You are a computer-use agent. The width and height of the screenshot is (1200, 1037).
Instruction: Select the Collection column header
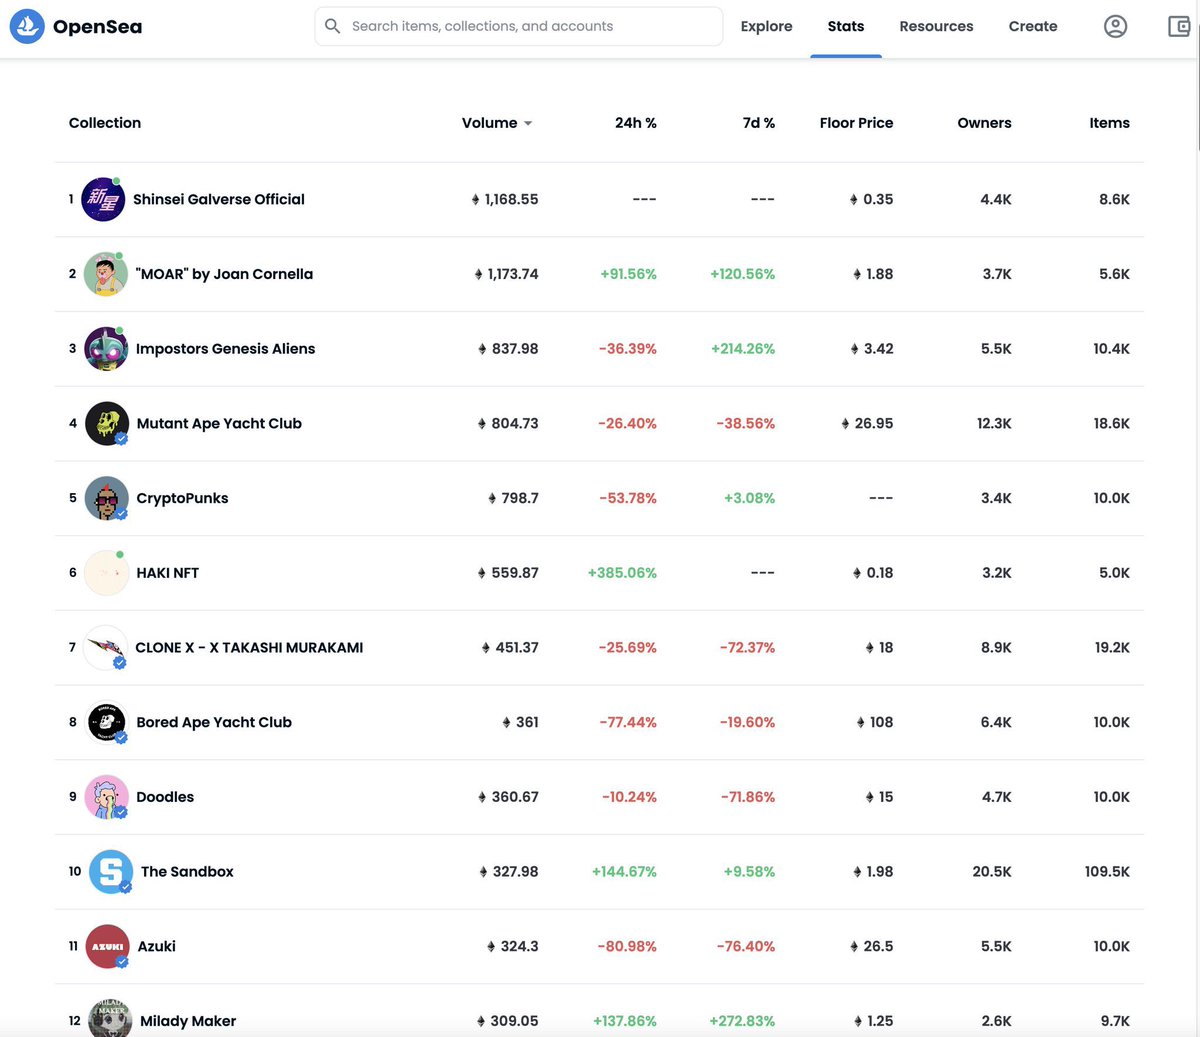105,123
